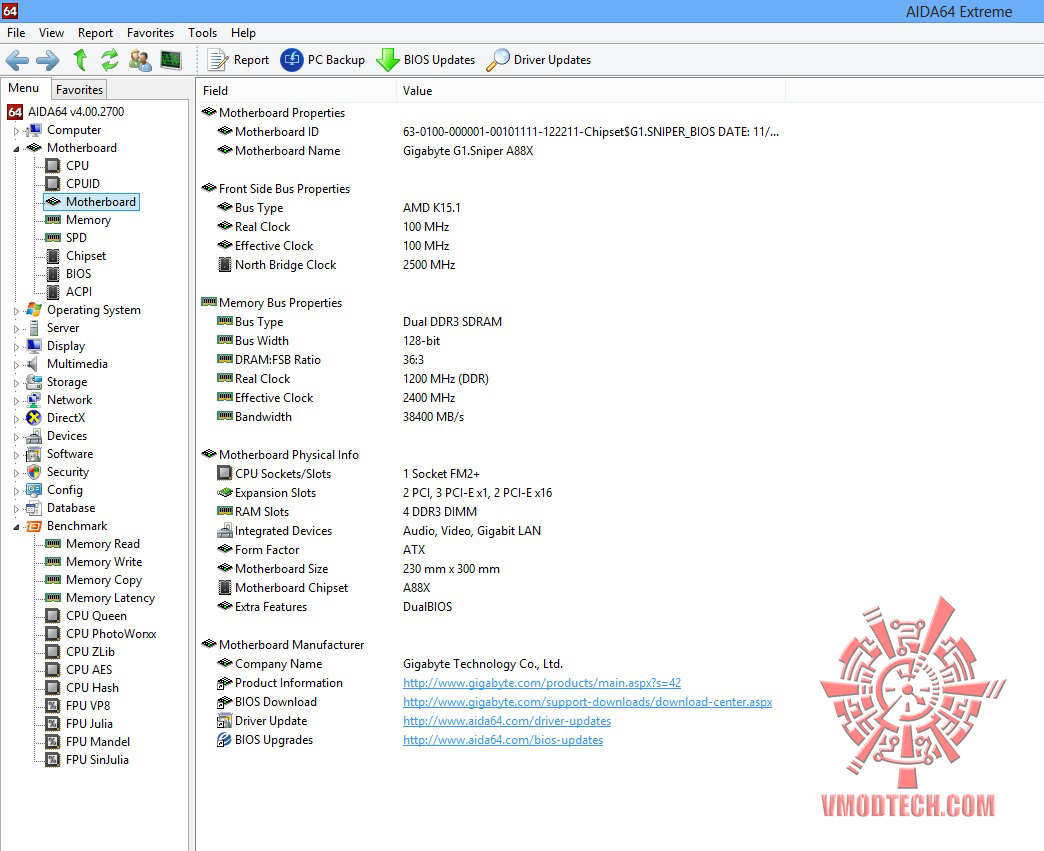This screenshot has height=851, width=1044.
Task: Select the Expansion Slots row
Action: coord(491,493)
